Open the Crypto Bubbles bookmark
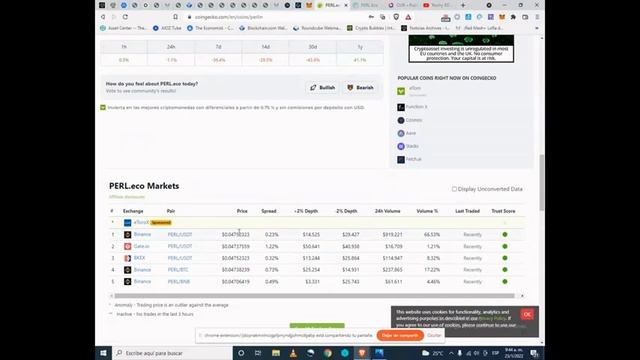The image size is (640, 360). pos(371,28)
